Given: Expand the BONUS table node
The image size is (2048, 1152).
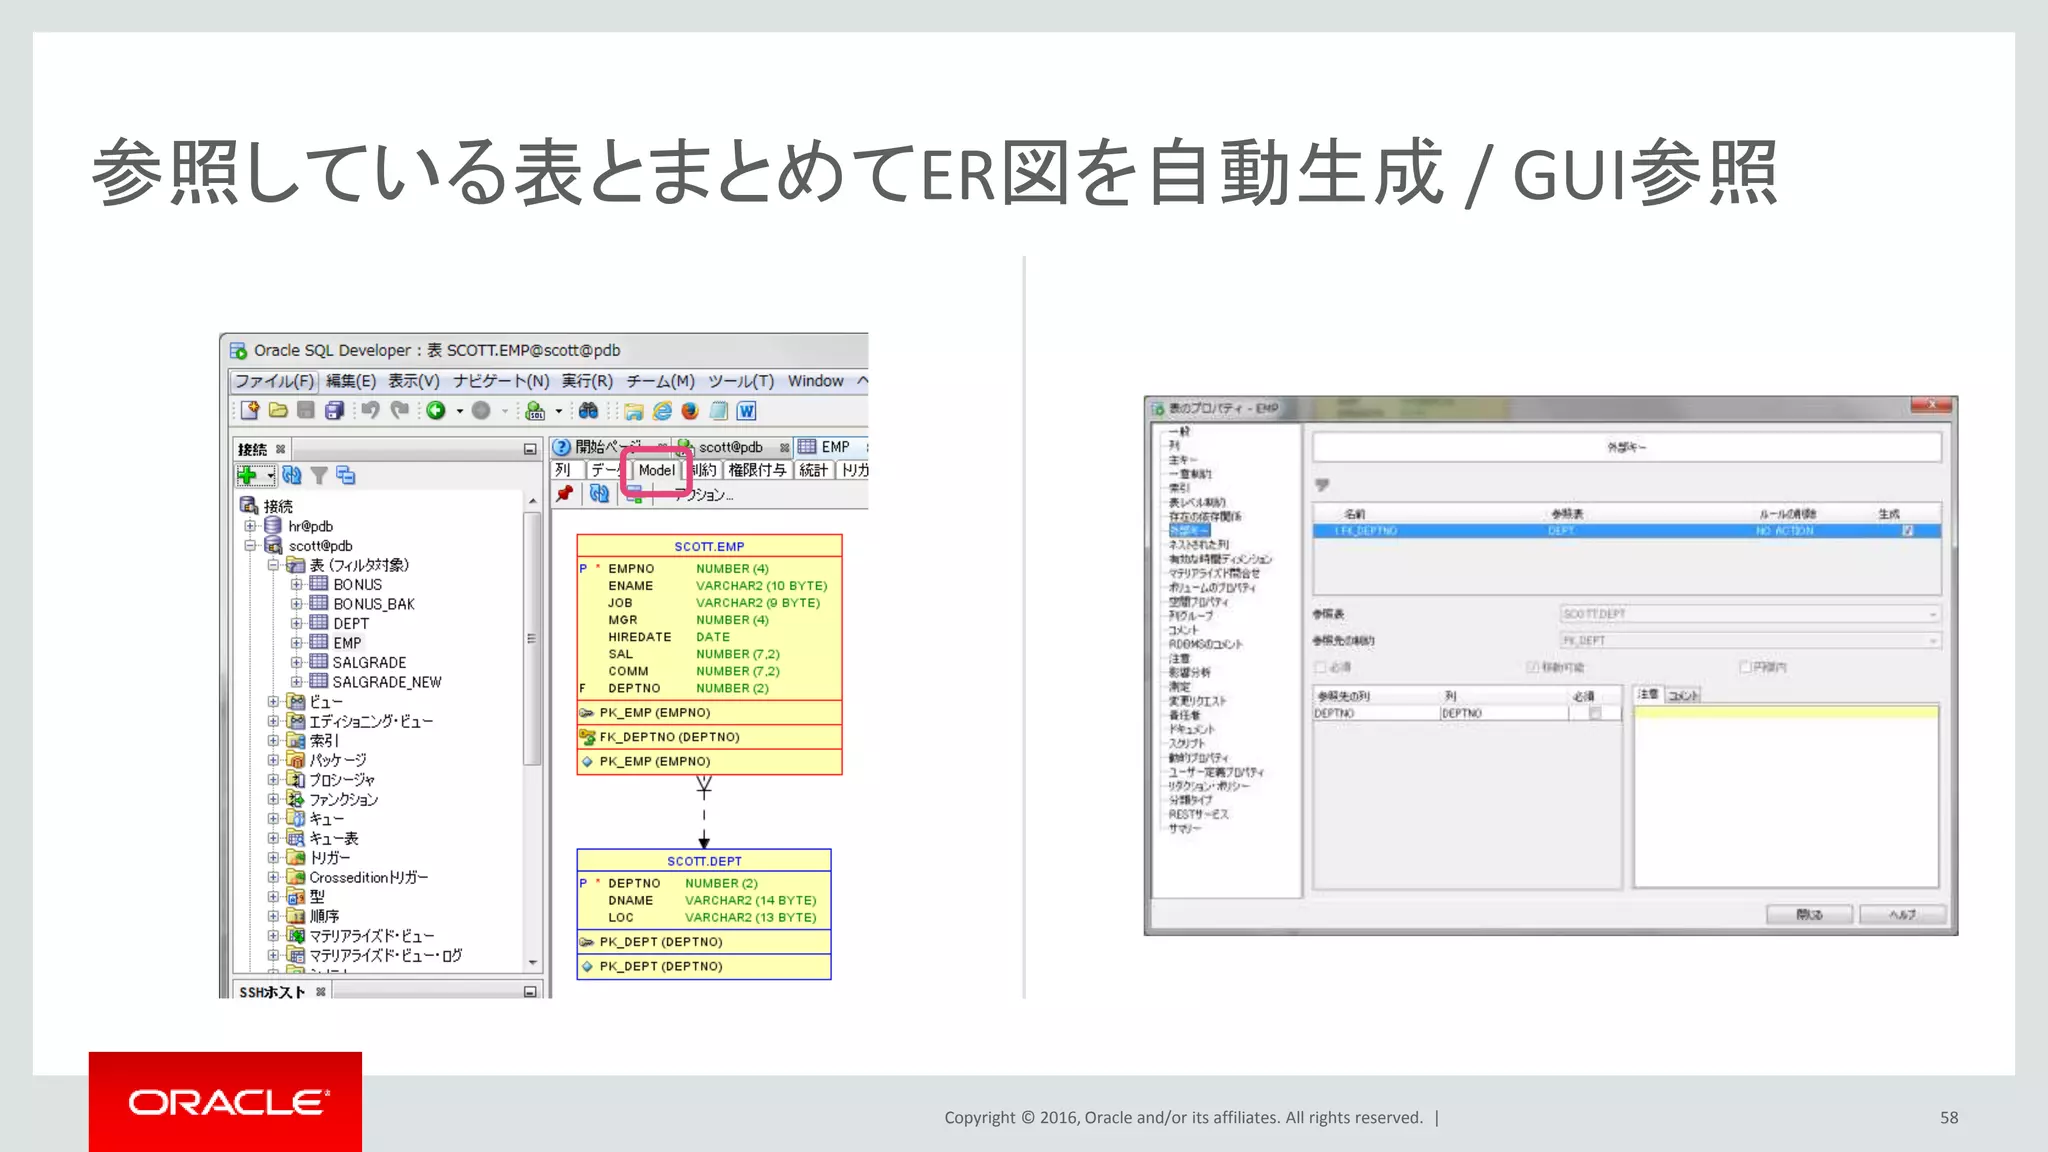Looking at the screenshot, I should point(296,584).
